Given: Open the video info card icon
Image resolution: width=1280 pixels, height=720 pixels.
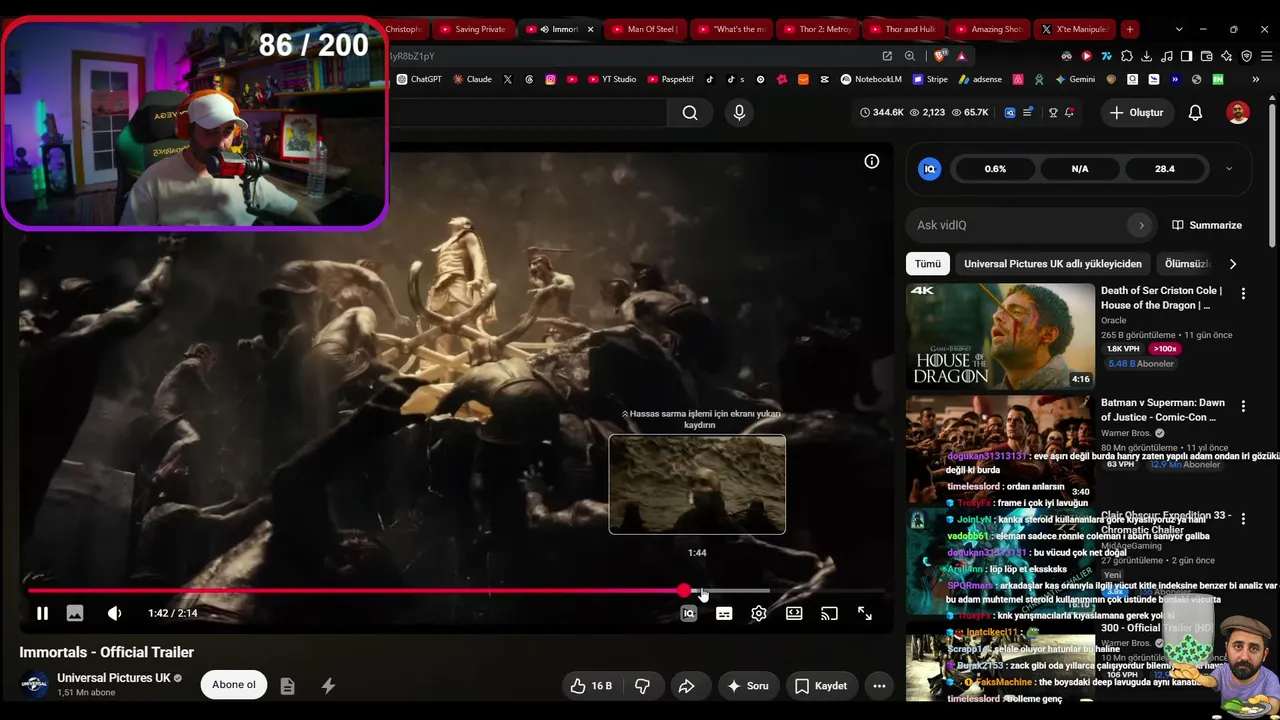Looking at the screenshot, I should click(872, 161).
